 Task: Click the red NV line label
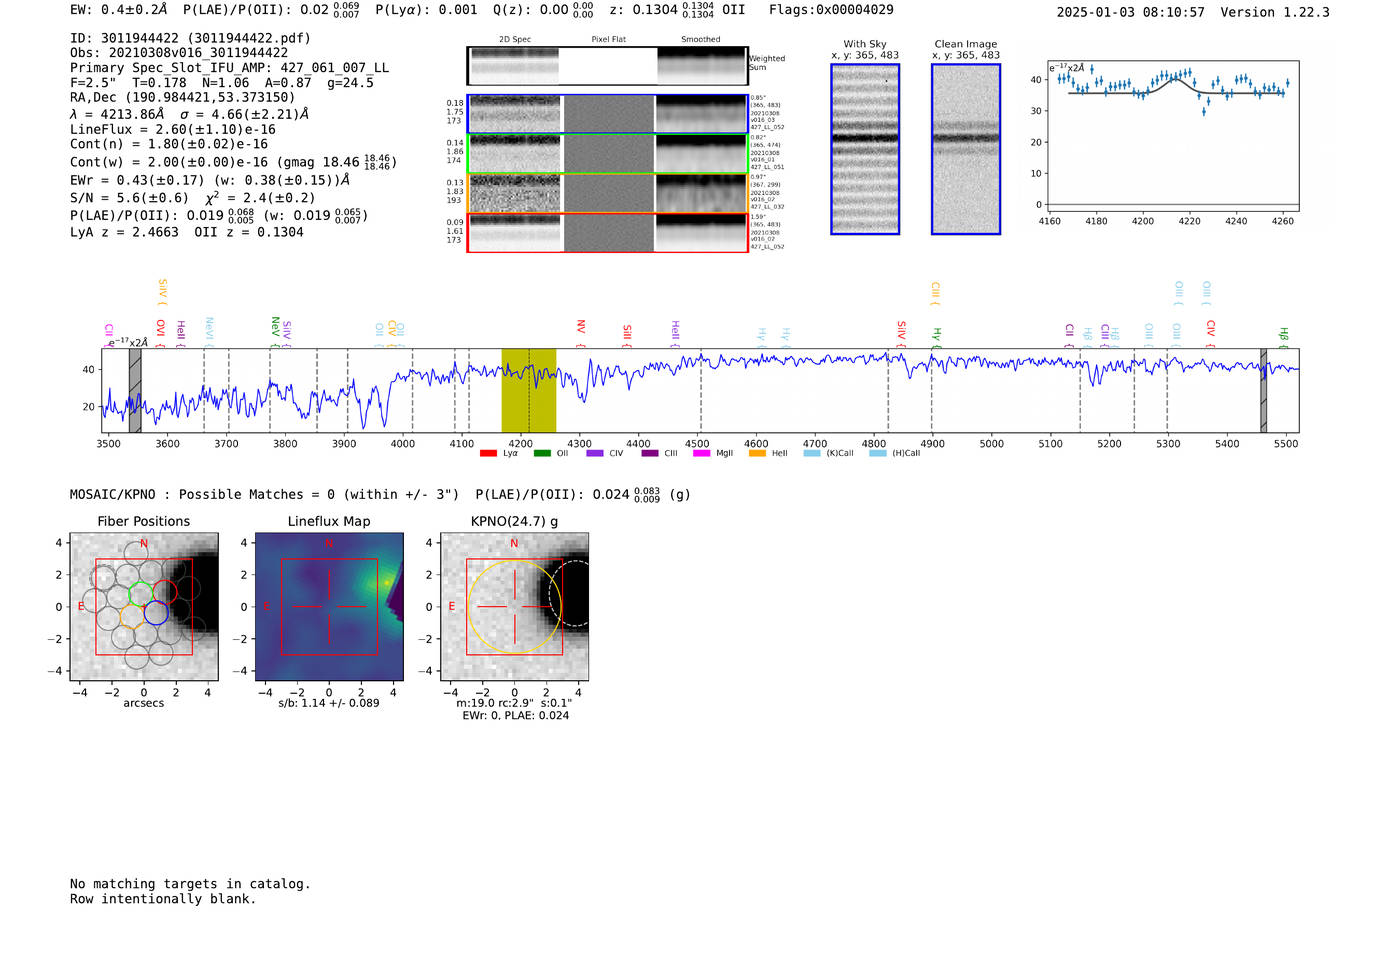click(581, 328)
